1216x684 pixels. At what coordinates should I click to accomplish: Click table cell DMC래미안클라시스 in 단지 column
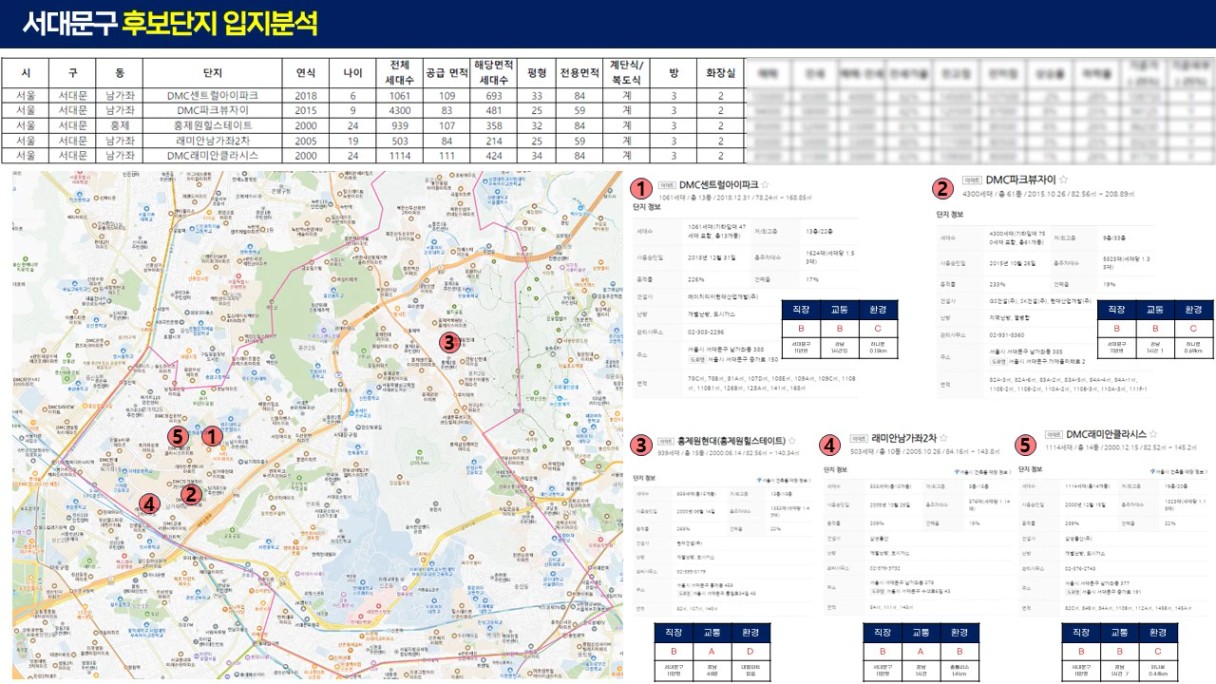click(x=212, y=155)
